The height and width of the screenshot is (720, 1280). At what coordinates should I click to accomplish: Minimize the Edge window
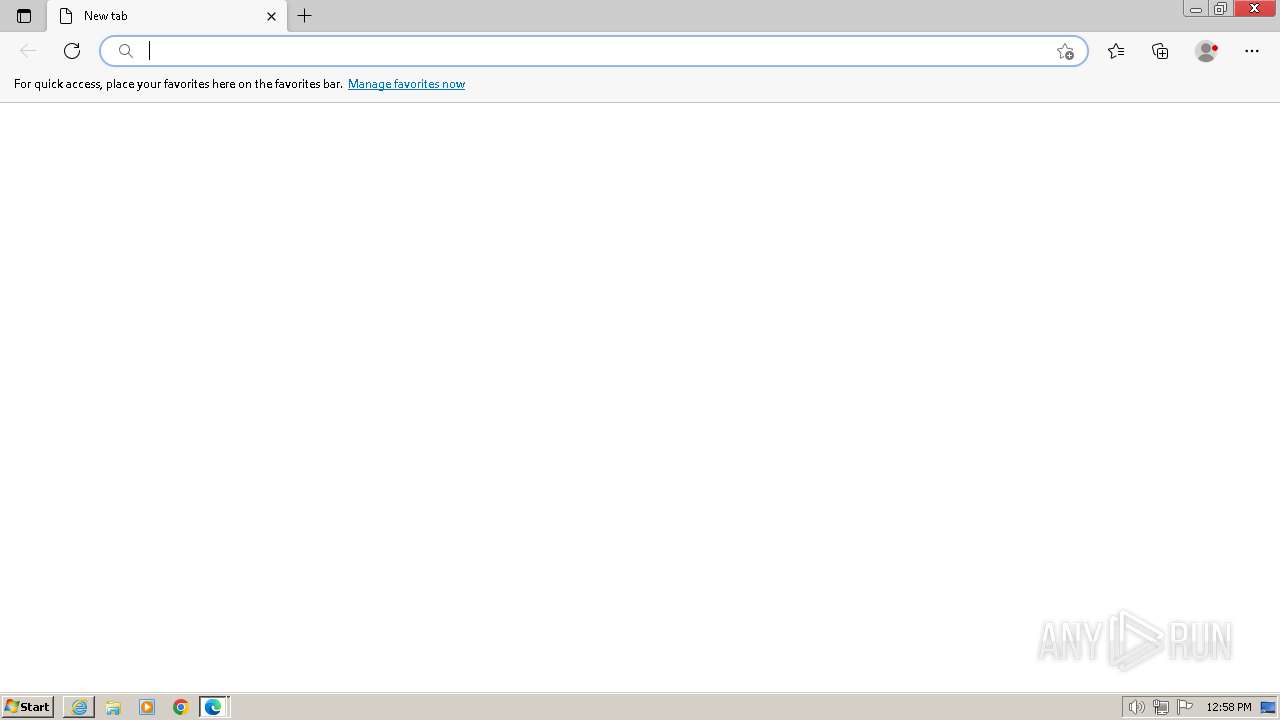[x=1195, y=9]
